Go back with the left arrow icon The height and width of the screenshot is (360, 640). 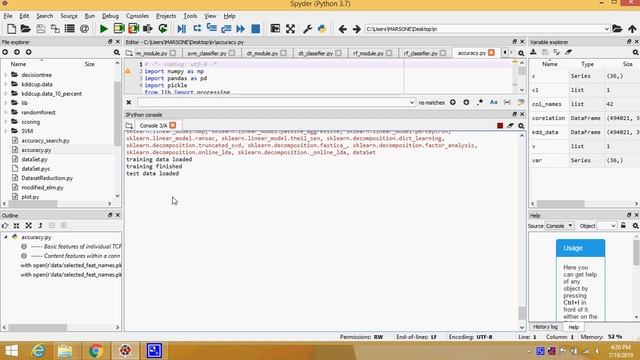342,29
